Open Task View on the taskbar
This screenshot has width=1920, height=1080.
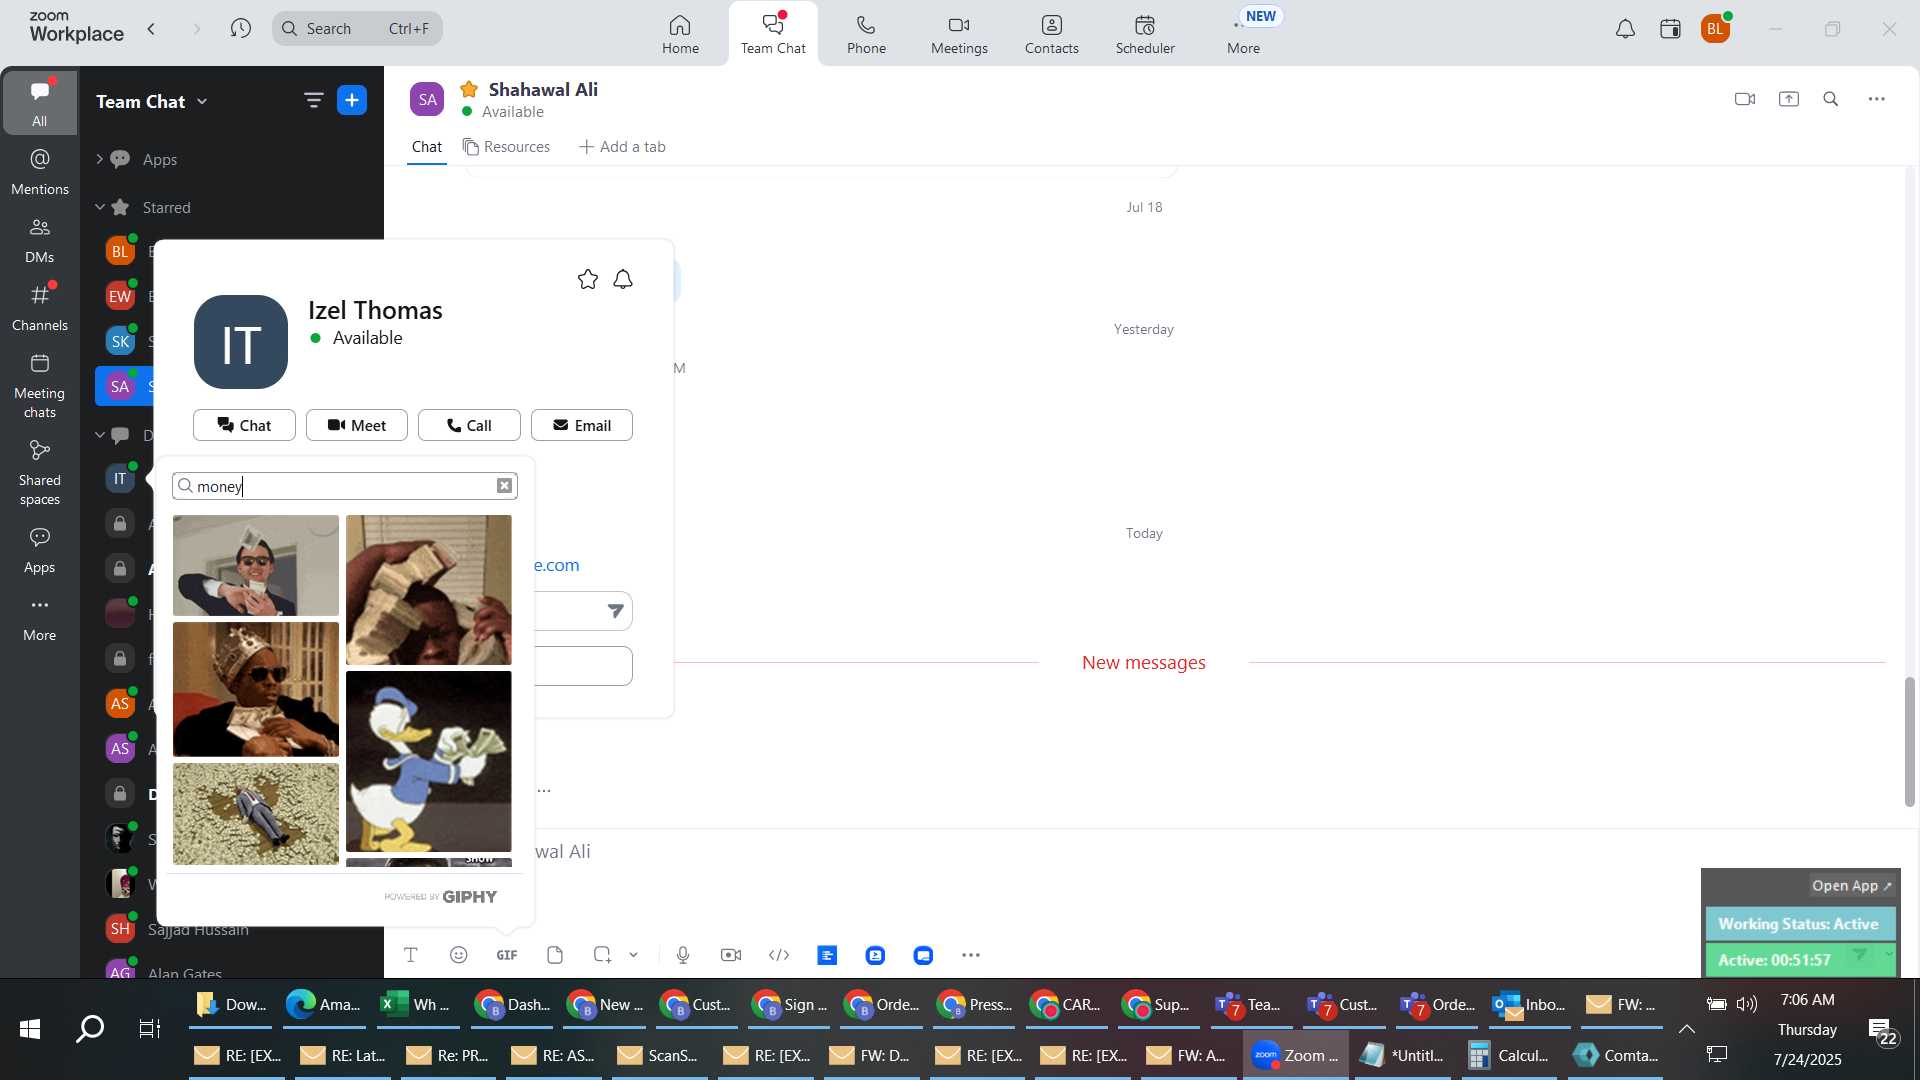pyautogui.click(x=150, y=1028)
